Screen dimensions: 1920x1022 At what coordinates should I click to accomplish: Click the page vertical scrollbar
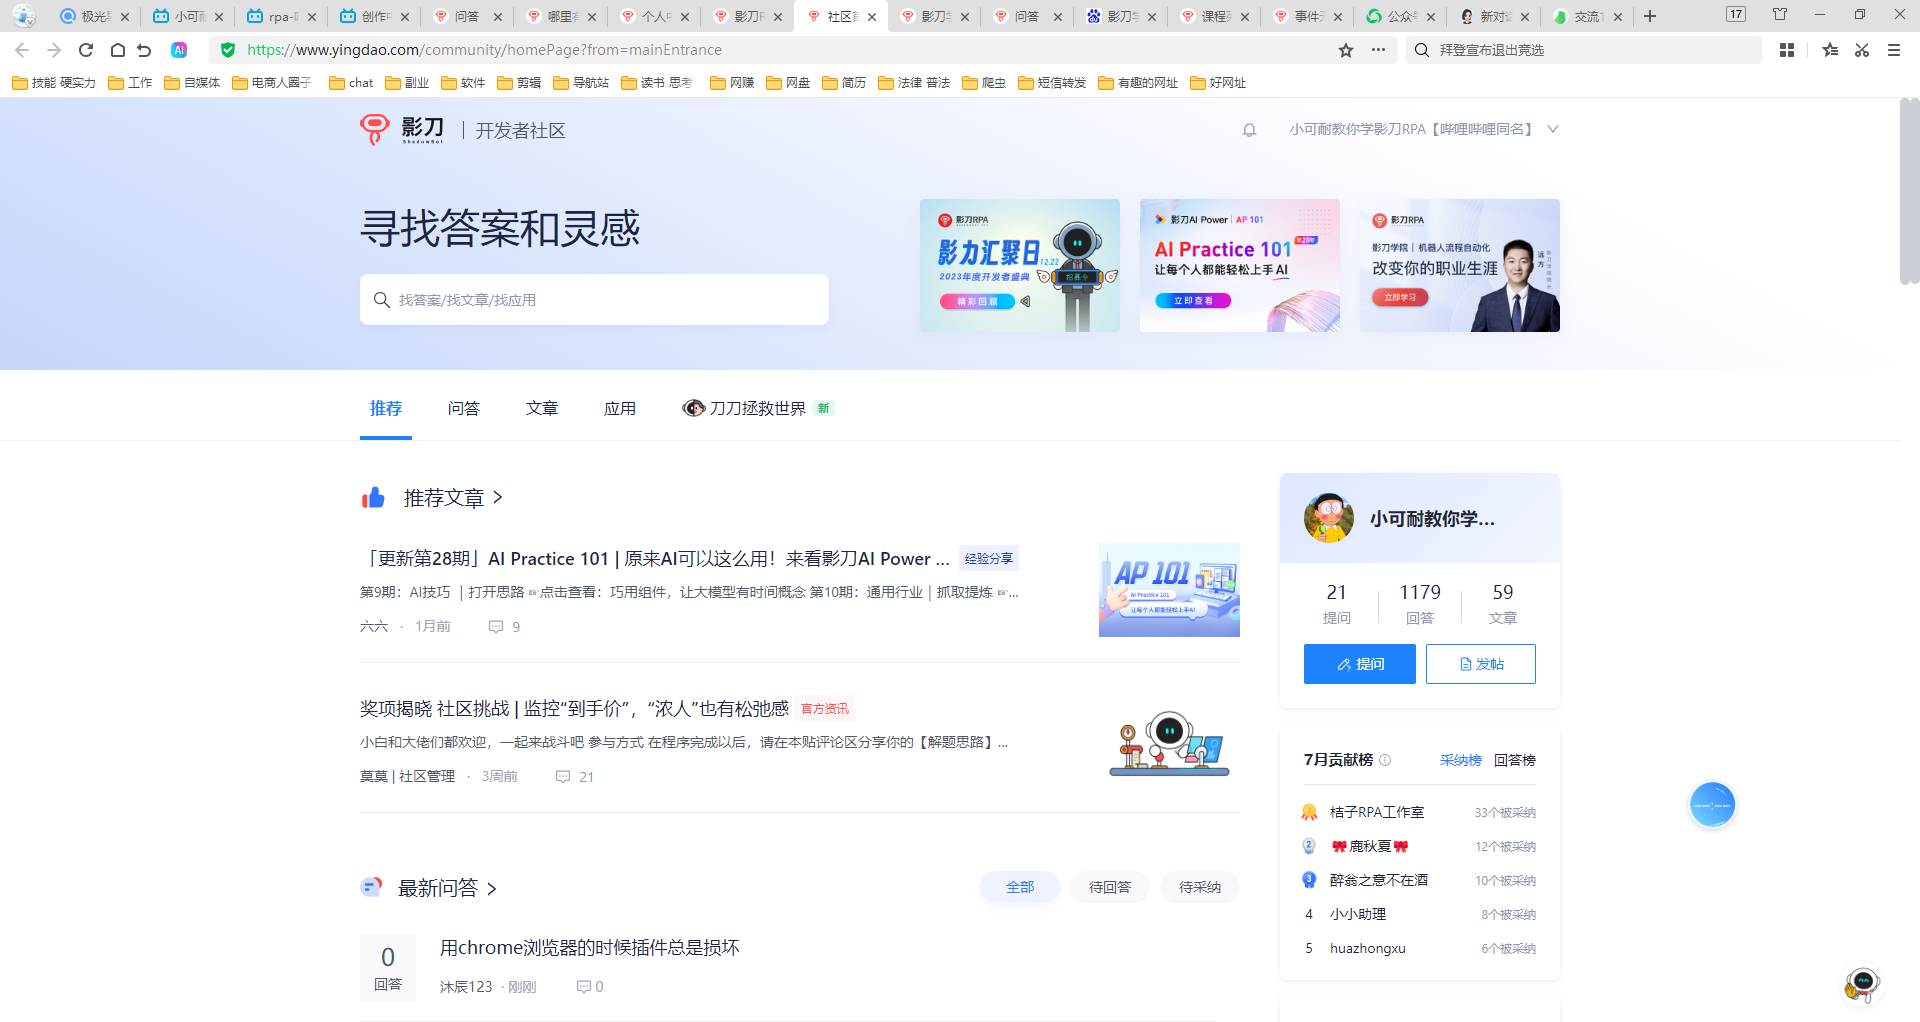pyautogui.click(x=1909, y=192)
